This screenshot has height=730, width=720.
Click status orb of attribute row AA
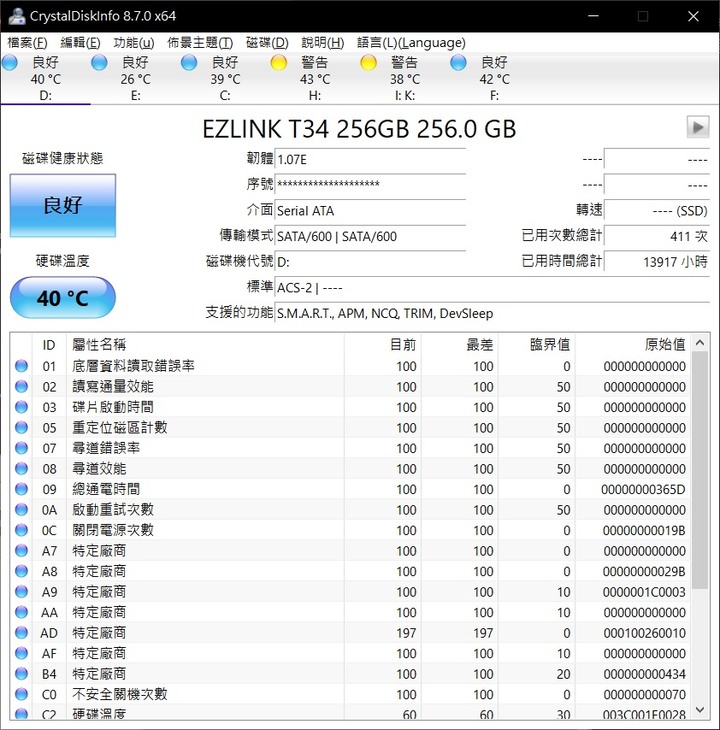(21, 612)
